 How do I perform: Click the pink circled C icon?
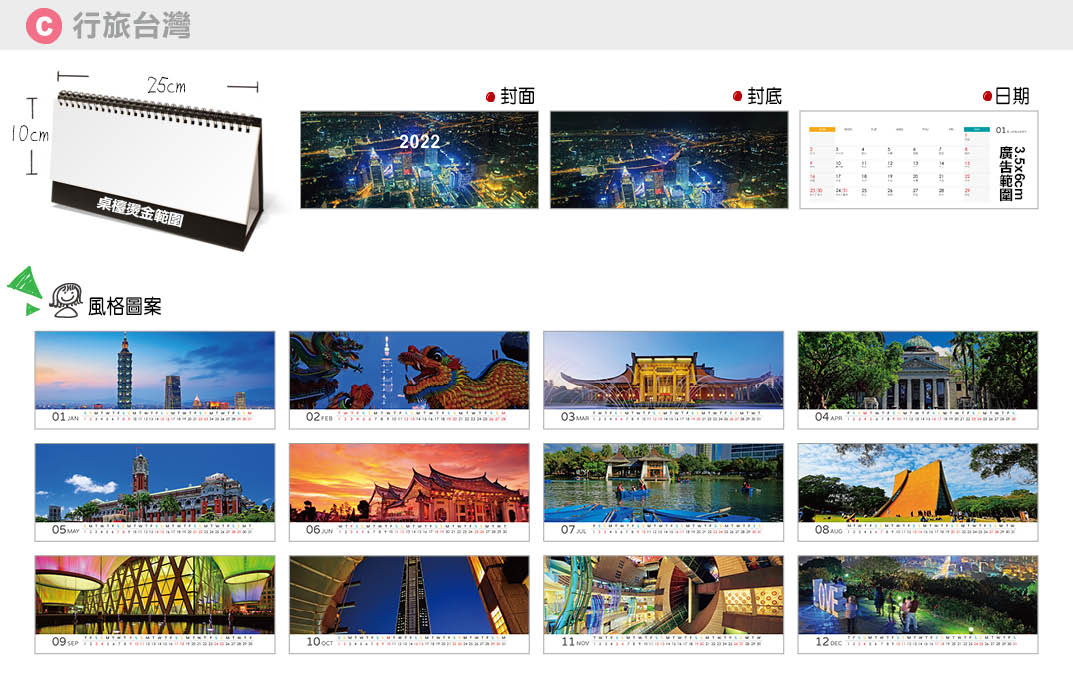(43, 26)
